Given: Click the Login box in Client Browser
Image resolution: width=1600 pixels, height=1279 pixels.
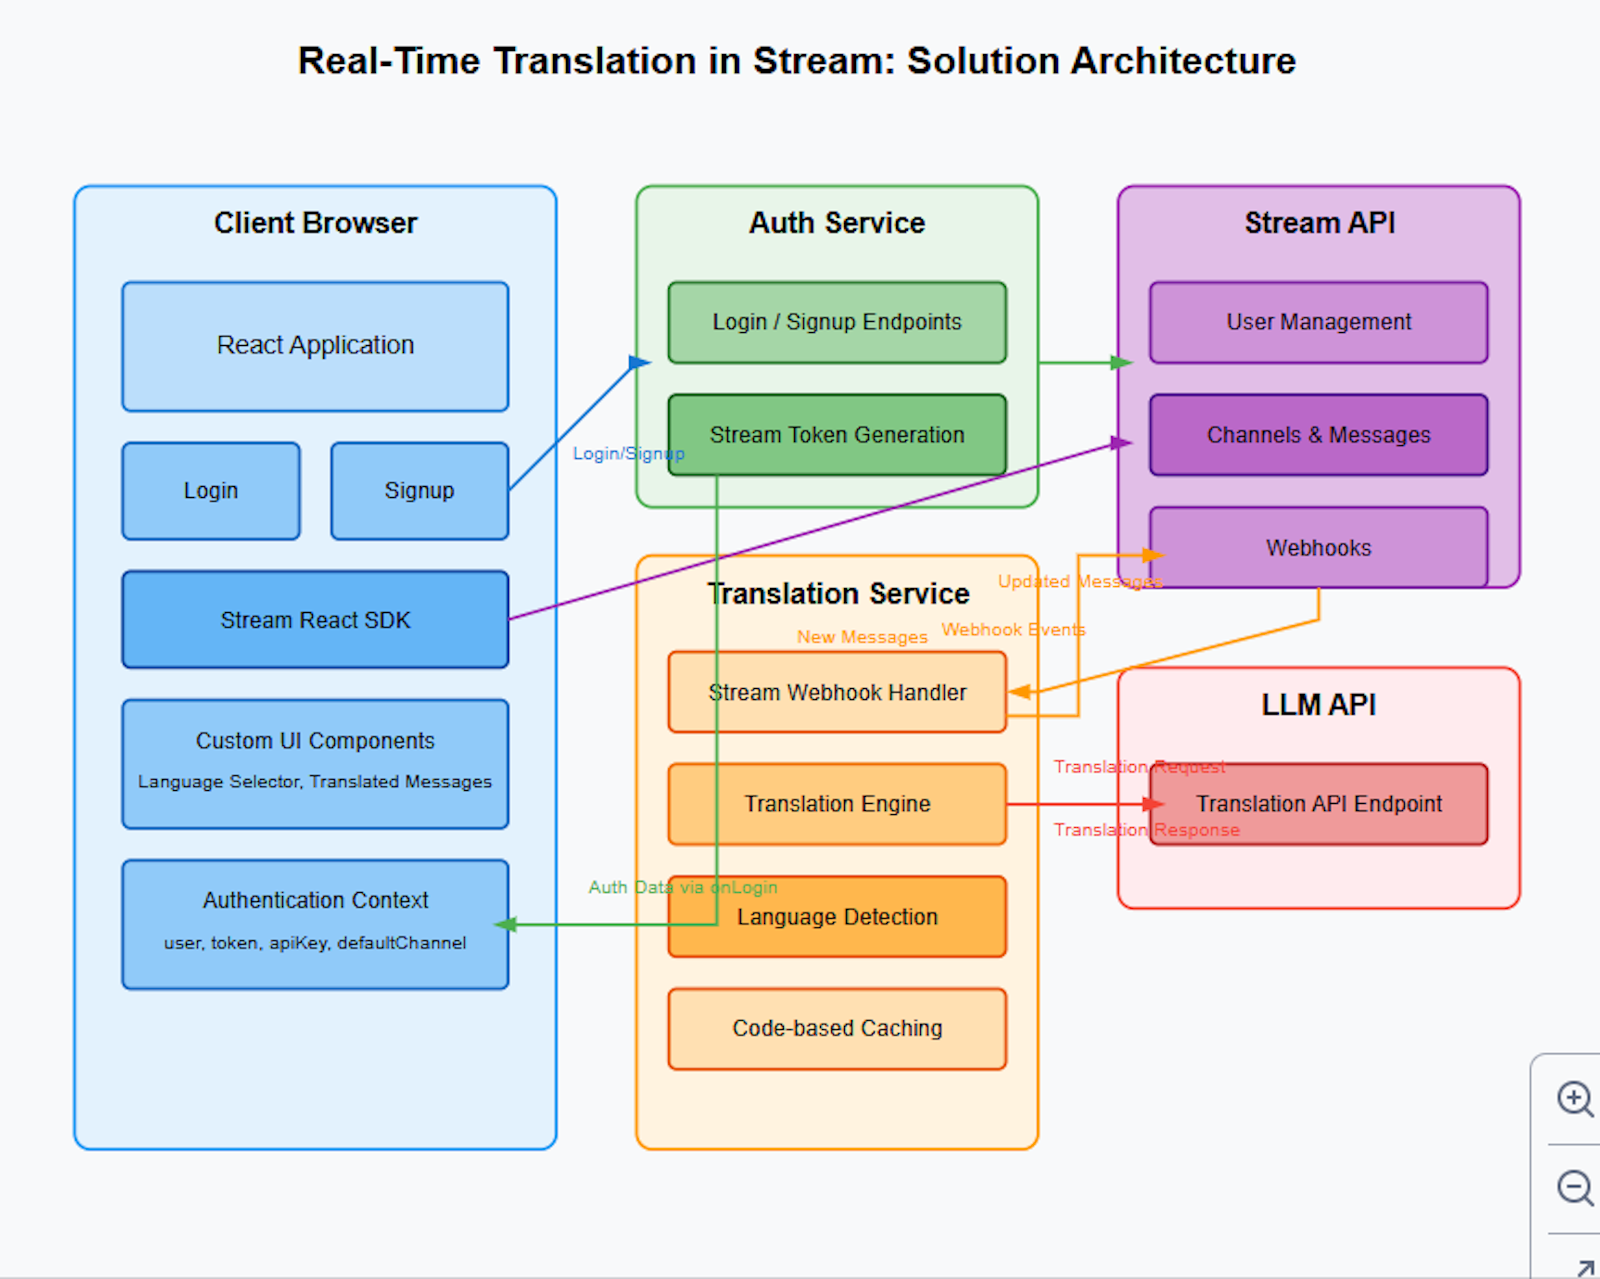Looking at the screenshot, I should point(210,490).
